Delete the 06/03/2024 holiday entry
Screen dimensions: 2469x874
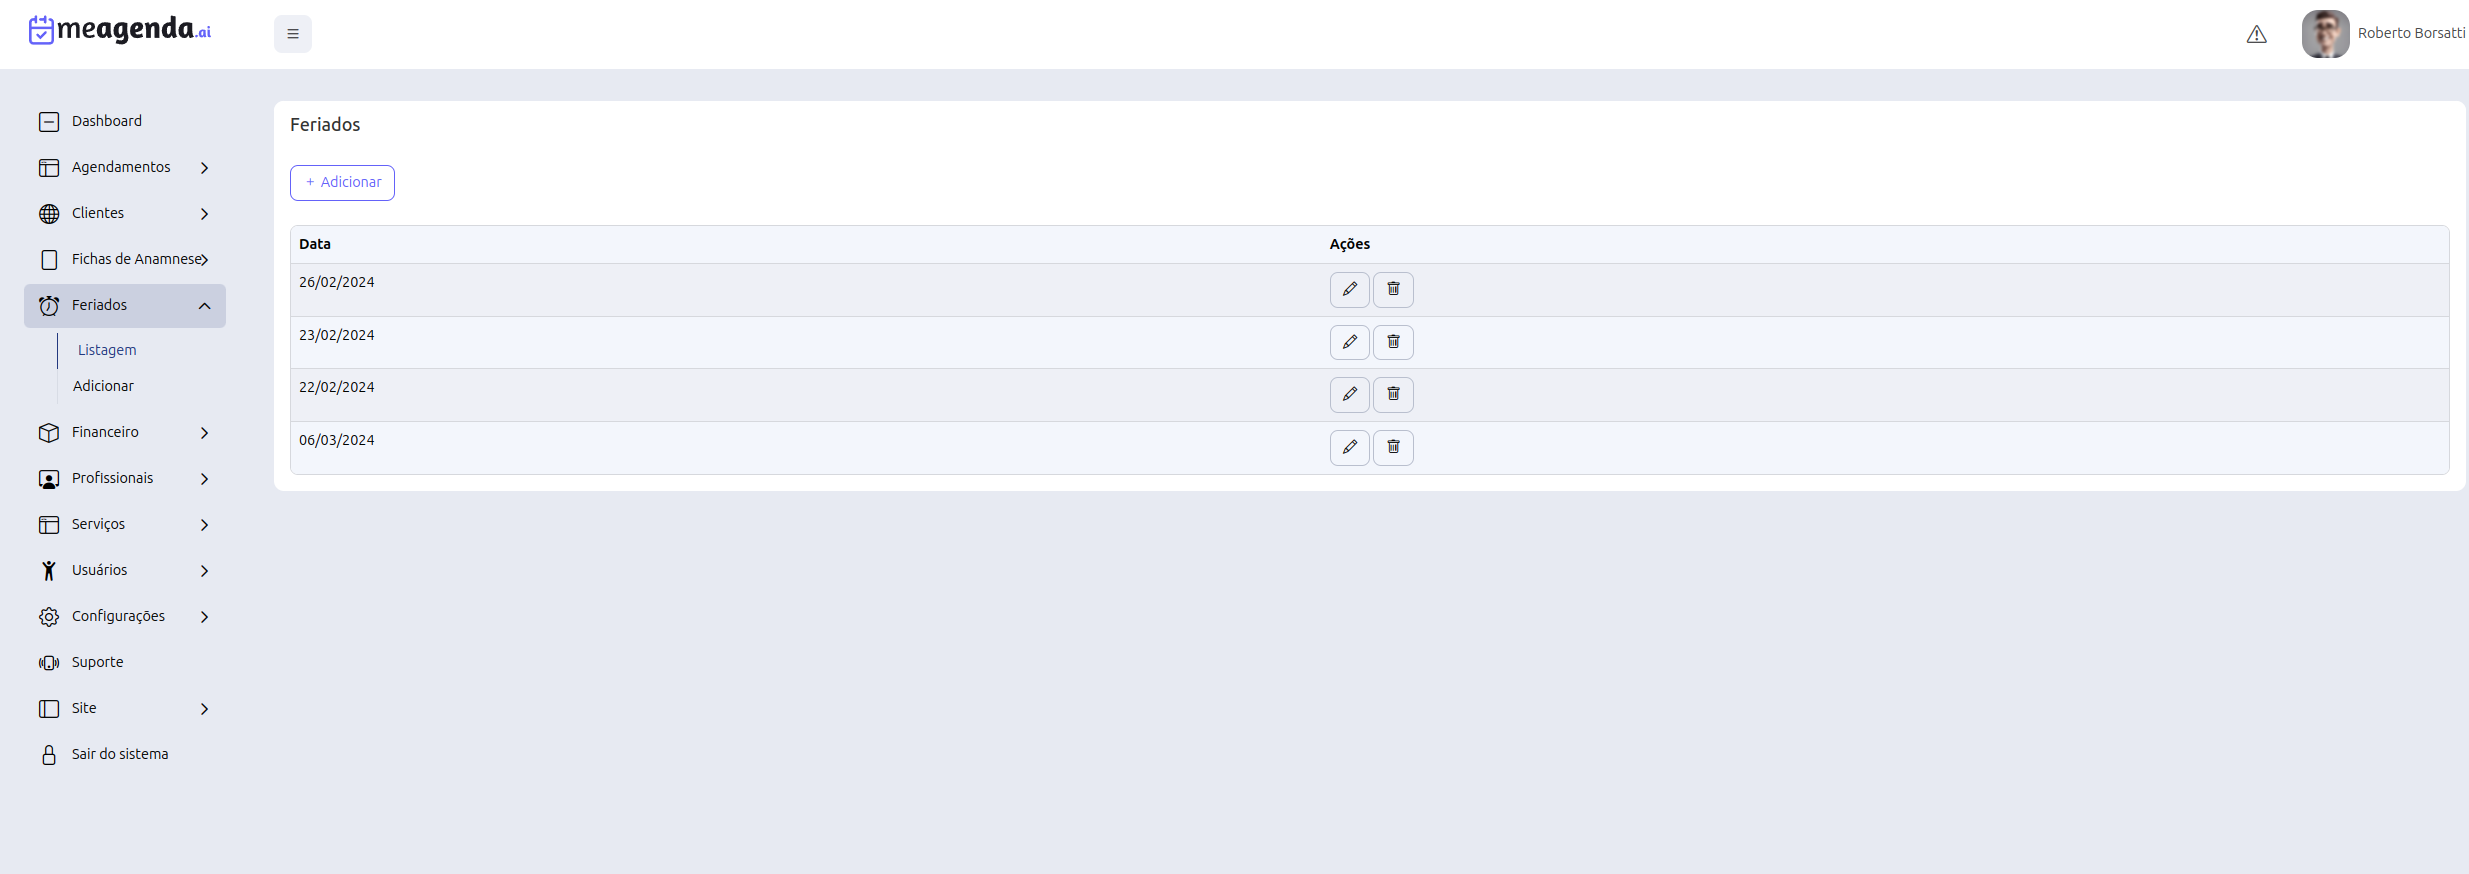click(x=1393, y=447)
